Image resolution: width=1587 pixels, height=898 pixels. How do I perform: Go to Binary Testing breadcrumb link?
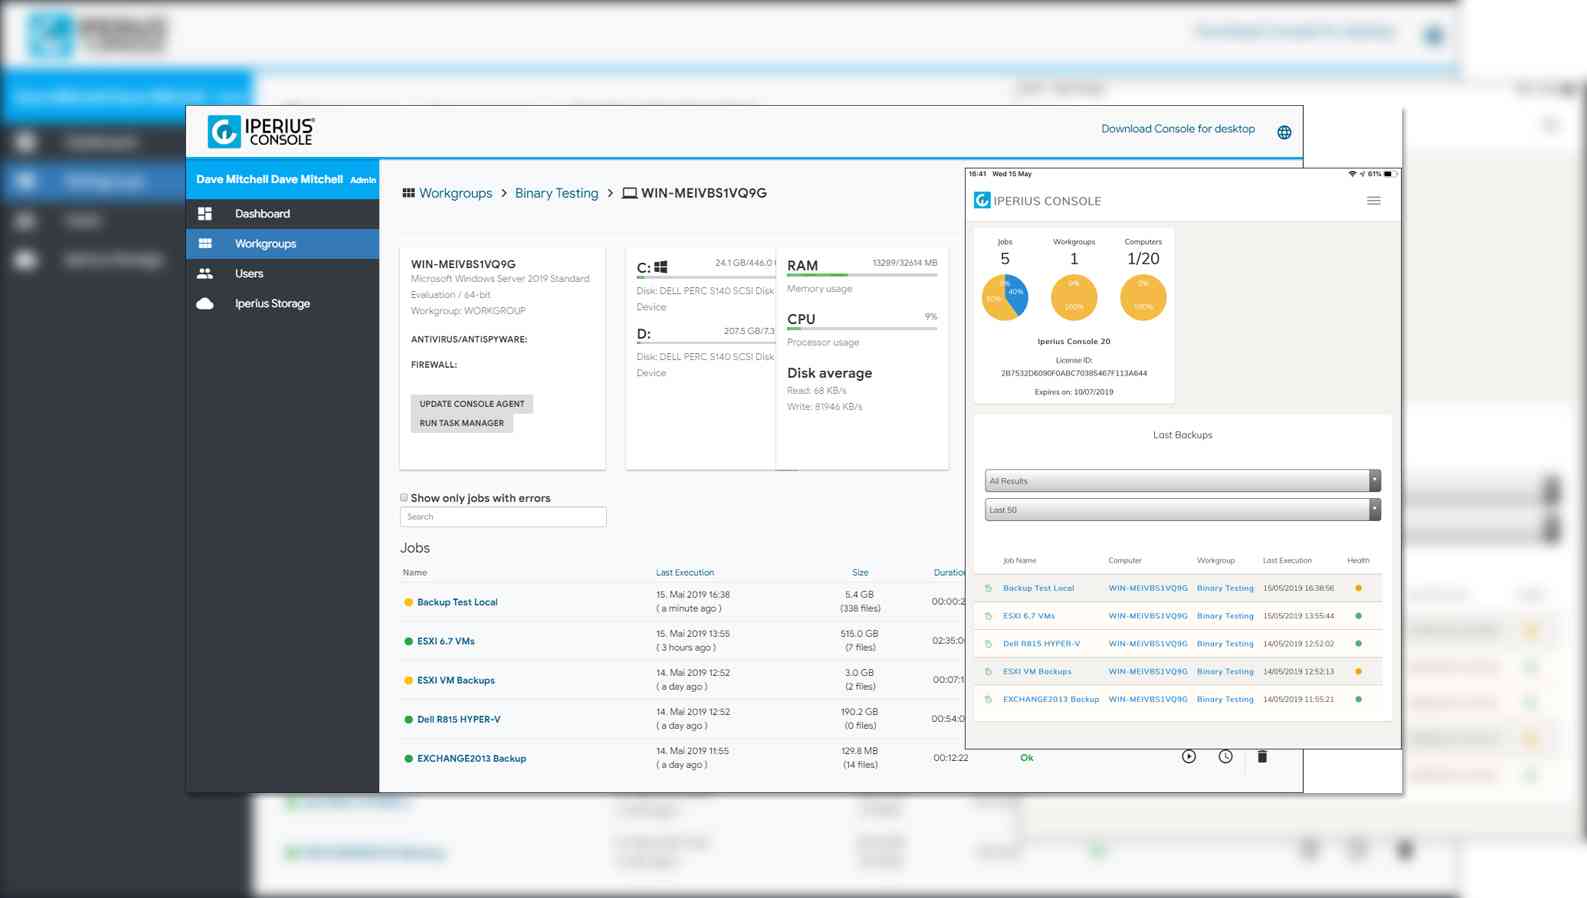(x=556, y=193)
